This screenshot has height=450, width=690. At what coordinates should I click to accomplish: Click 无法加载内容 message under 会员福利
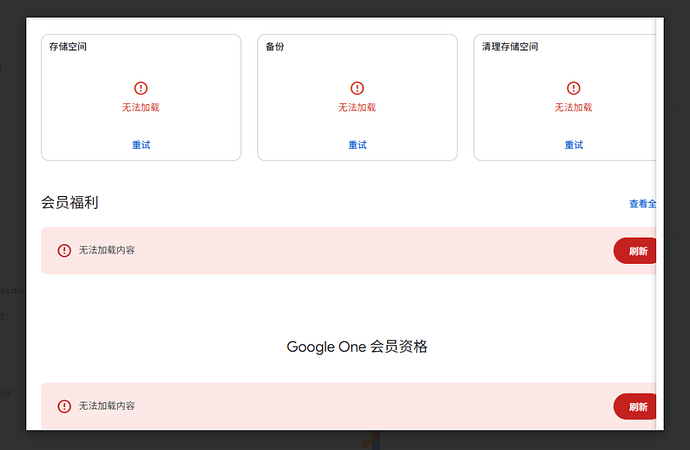click(107, 250)
